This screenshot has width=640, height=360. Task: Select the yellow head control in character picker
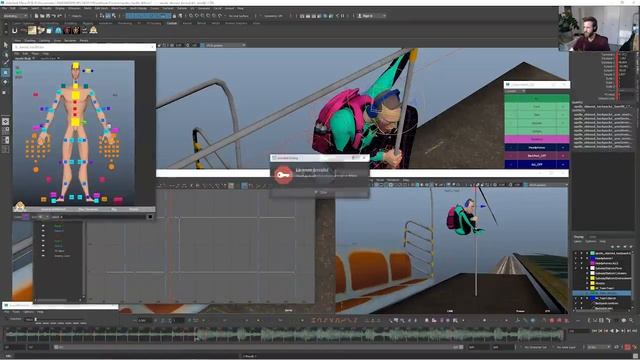[76, 65]
